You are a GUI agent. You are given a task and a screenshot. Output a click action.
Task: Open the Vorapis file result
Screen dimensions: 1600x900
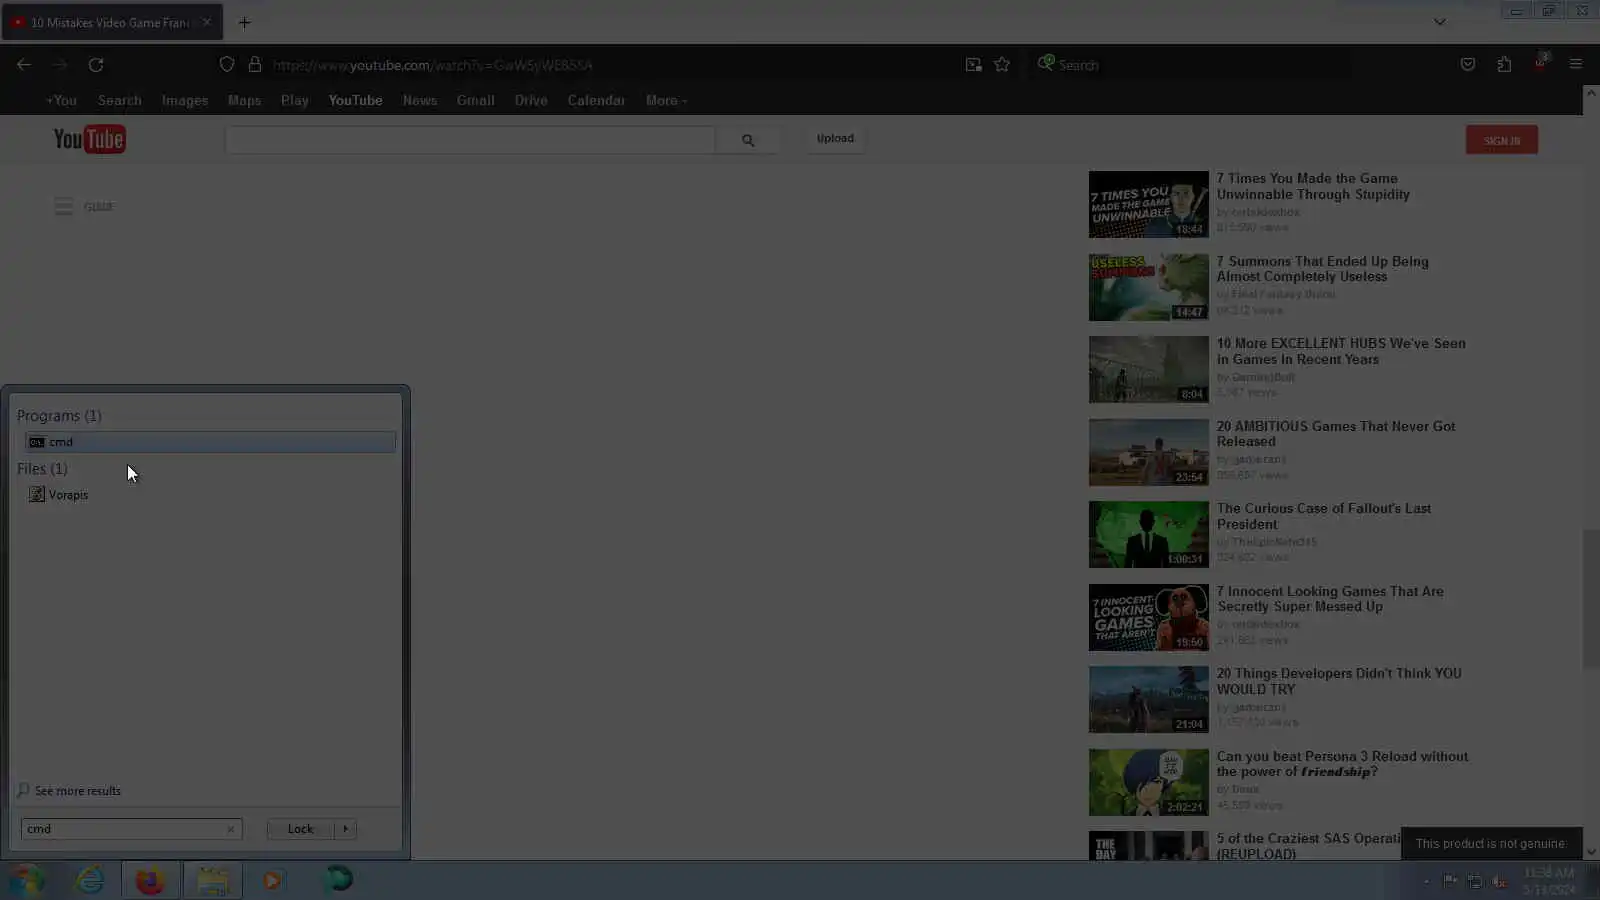coord(68,495)
